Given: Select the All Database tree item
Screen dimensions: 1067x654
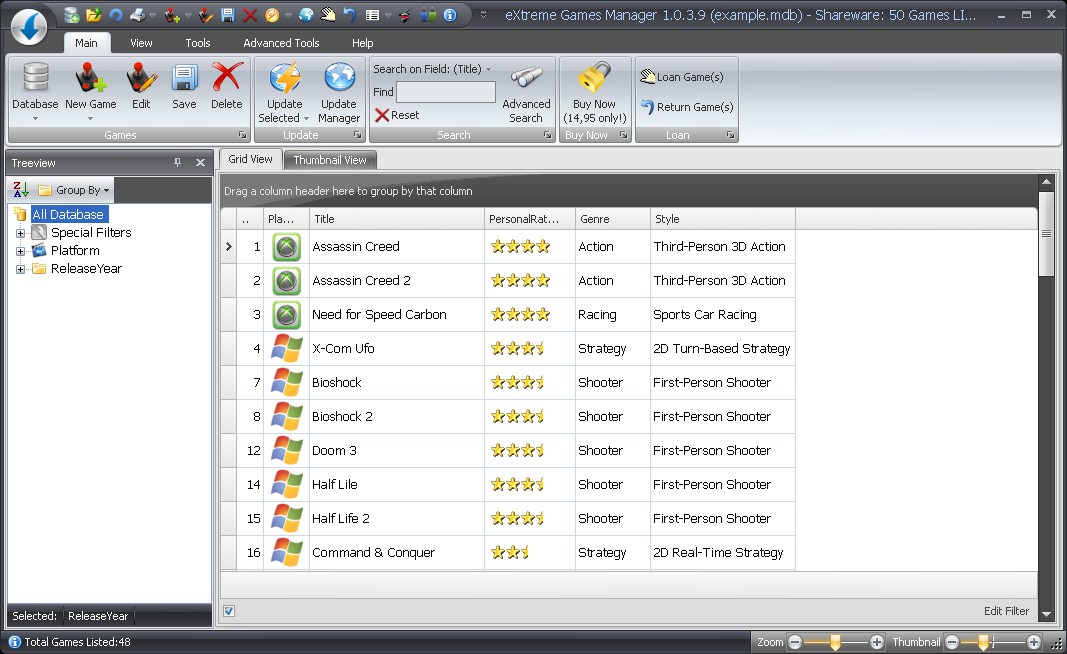Looking at the screenshot, I should click(68, 214).
